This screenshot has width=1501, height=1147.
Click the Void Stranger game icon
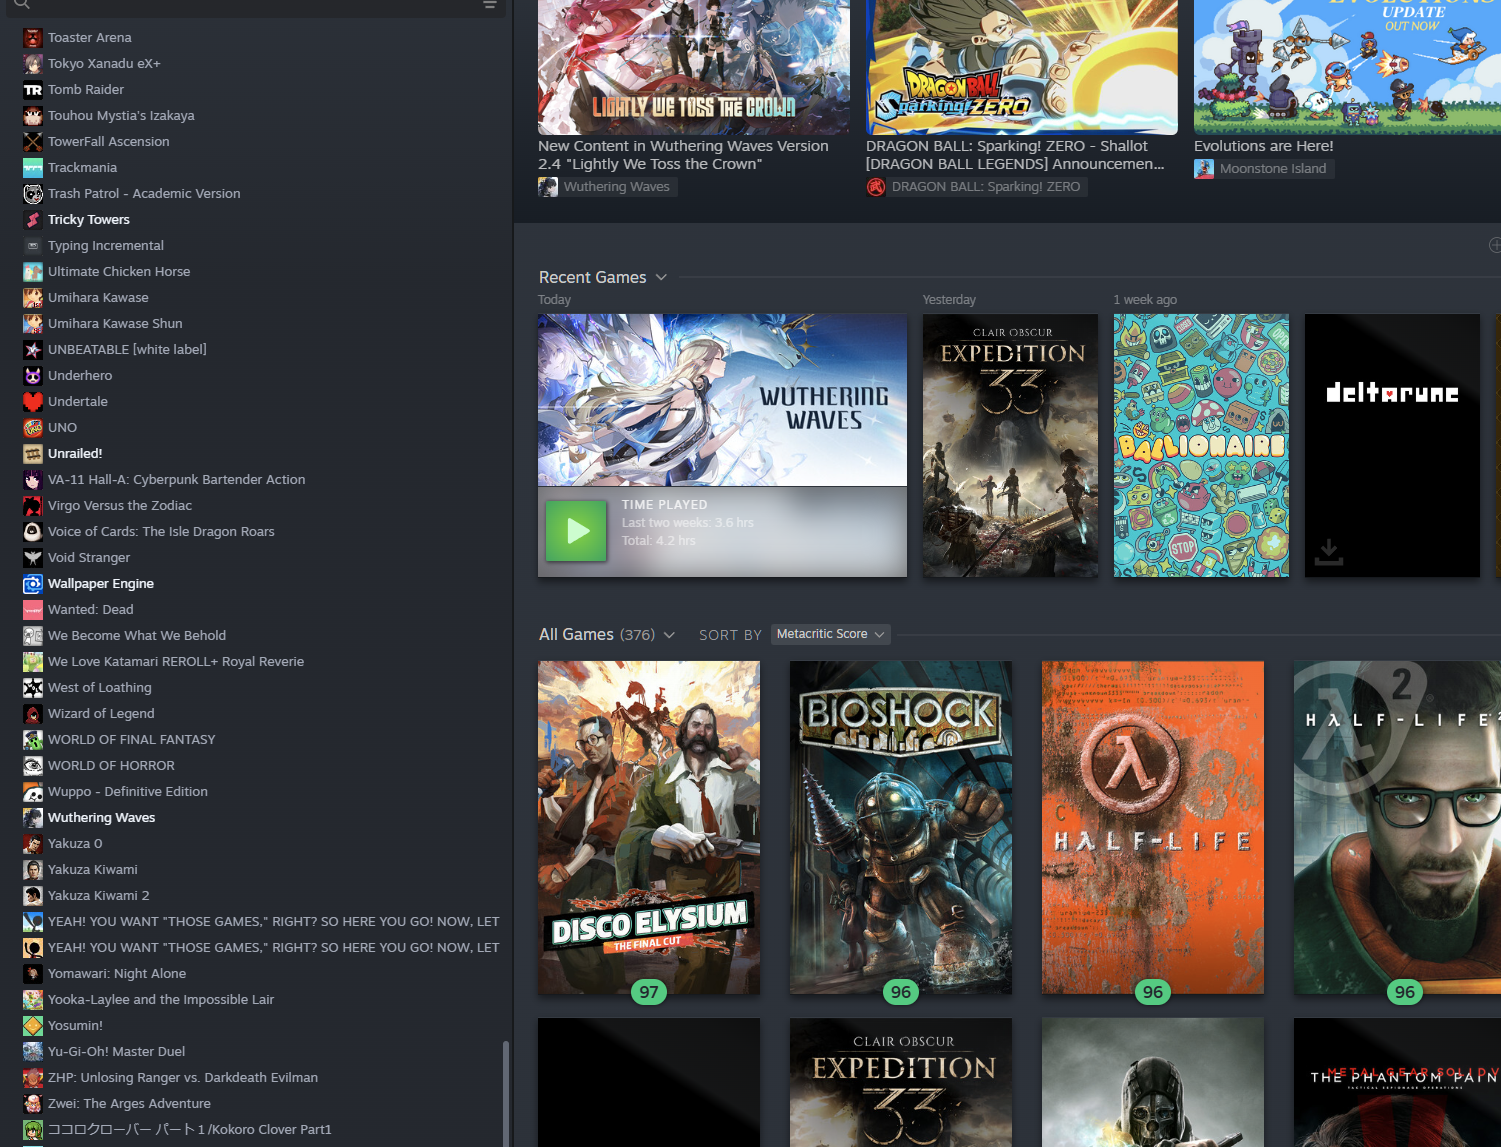(x=33, y=558)
